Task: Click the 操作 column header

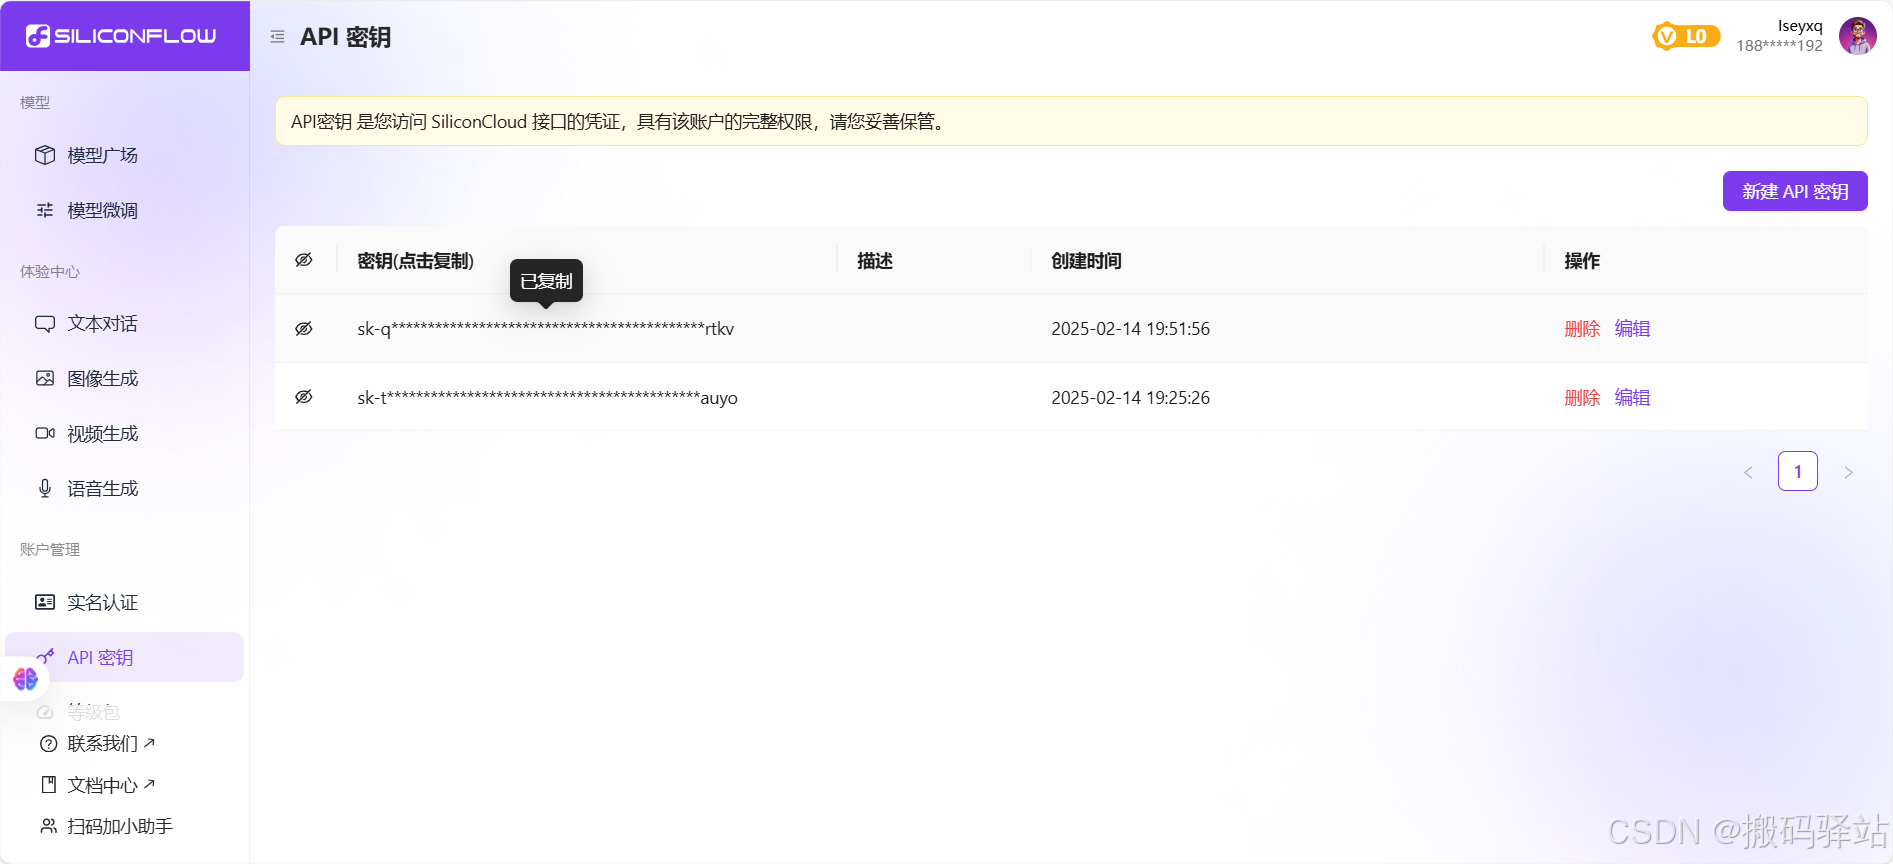Action: point(1582,261)
